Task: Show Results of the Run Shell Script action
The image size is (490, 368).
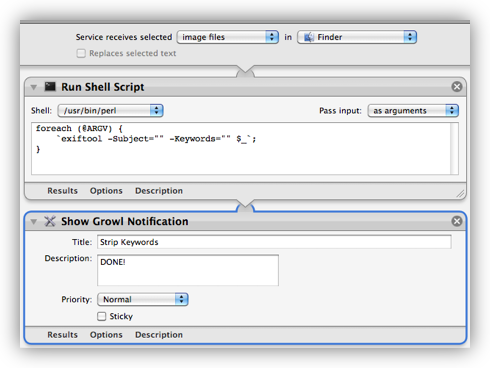Action: 62,191
